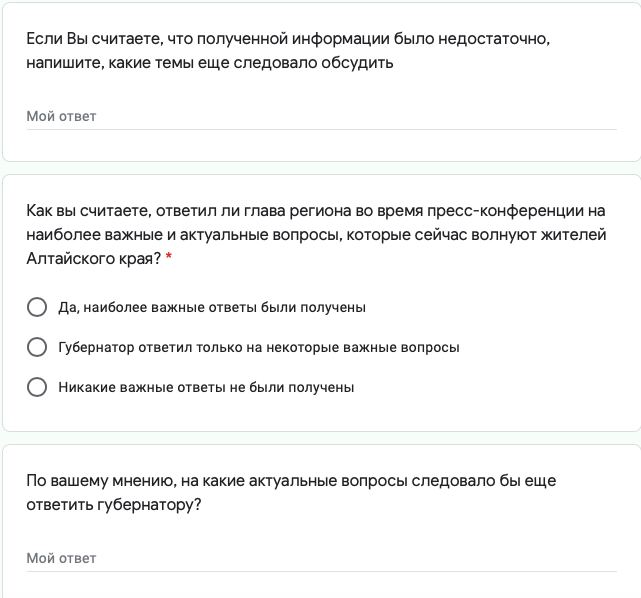
Task: Click label text "Губернатор ответил только на некоторые"
Action: (259, 347)
